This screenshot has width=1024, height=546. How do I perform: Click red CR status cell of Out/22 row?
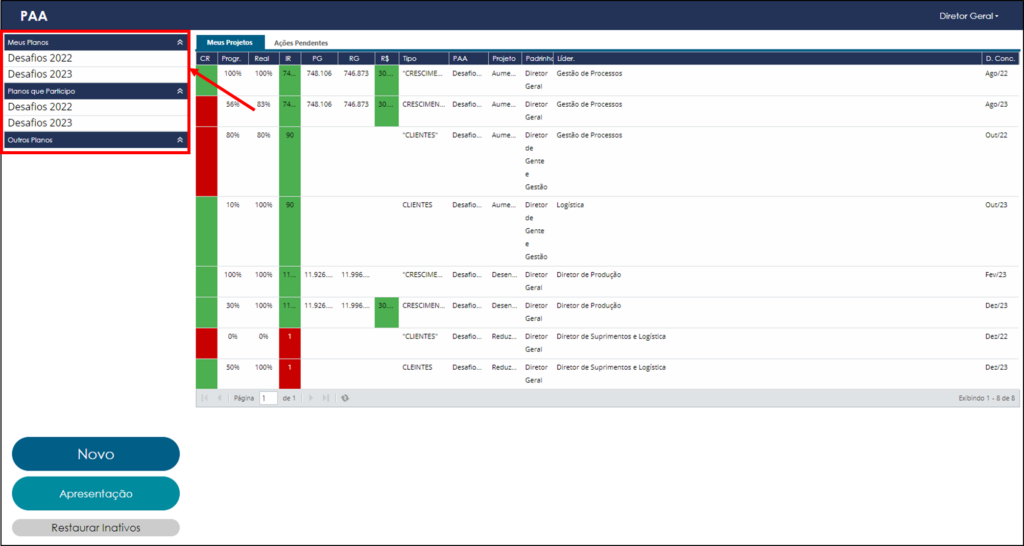pos(206,161)
